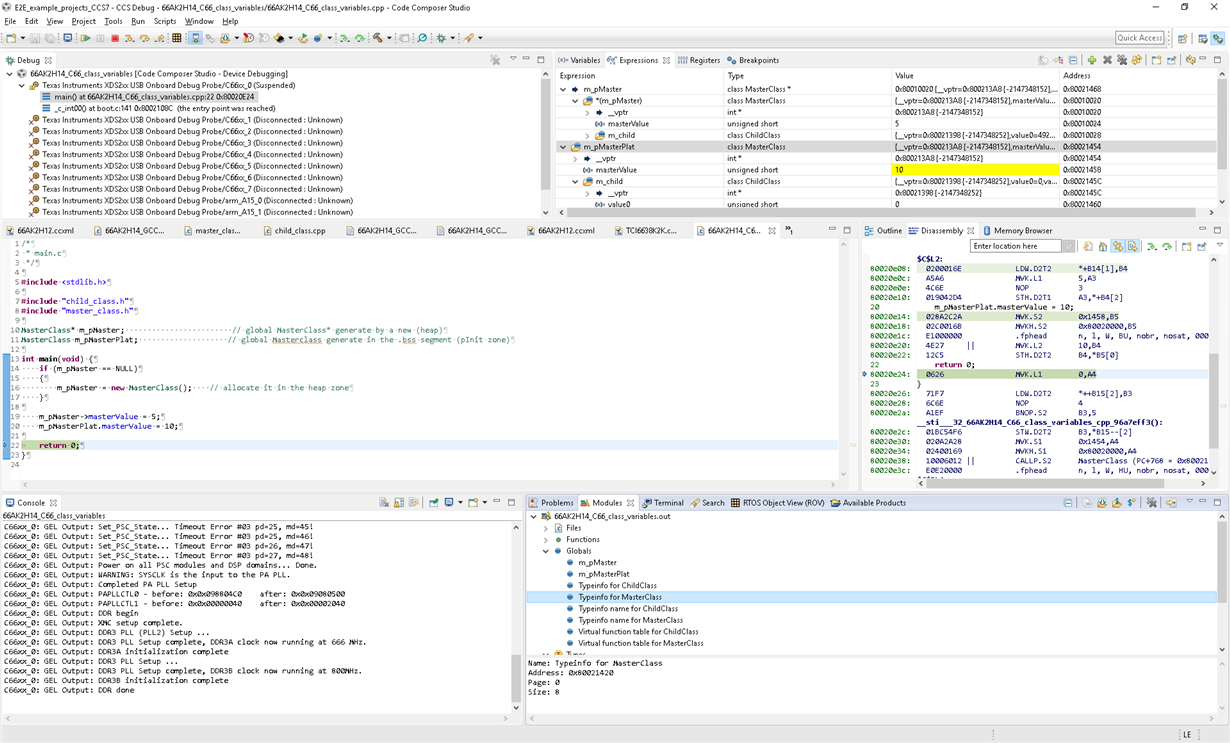Screen dimensions: 1230x743
Task: Click the Go to Home icon in Disassembly toolbar
Action: tap(1103, 246)
